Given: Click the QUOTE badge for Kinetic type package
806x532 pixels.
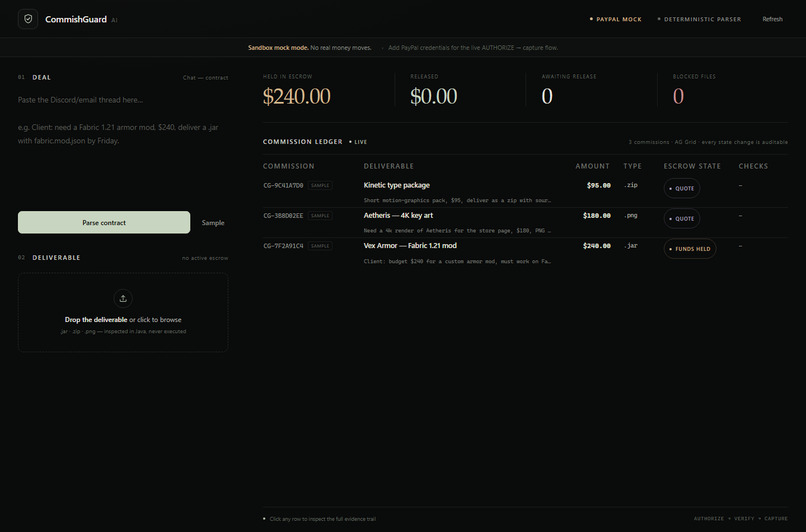Looking at the screenshot, I should pyautogui.click(x=682, y=189).
